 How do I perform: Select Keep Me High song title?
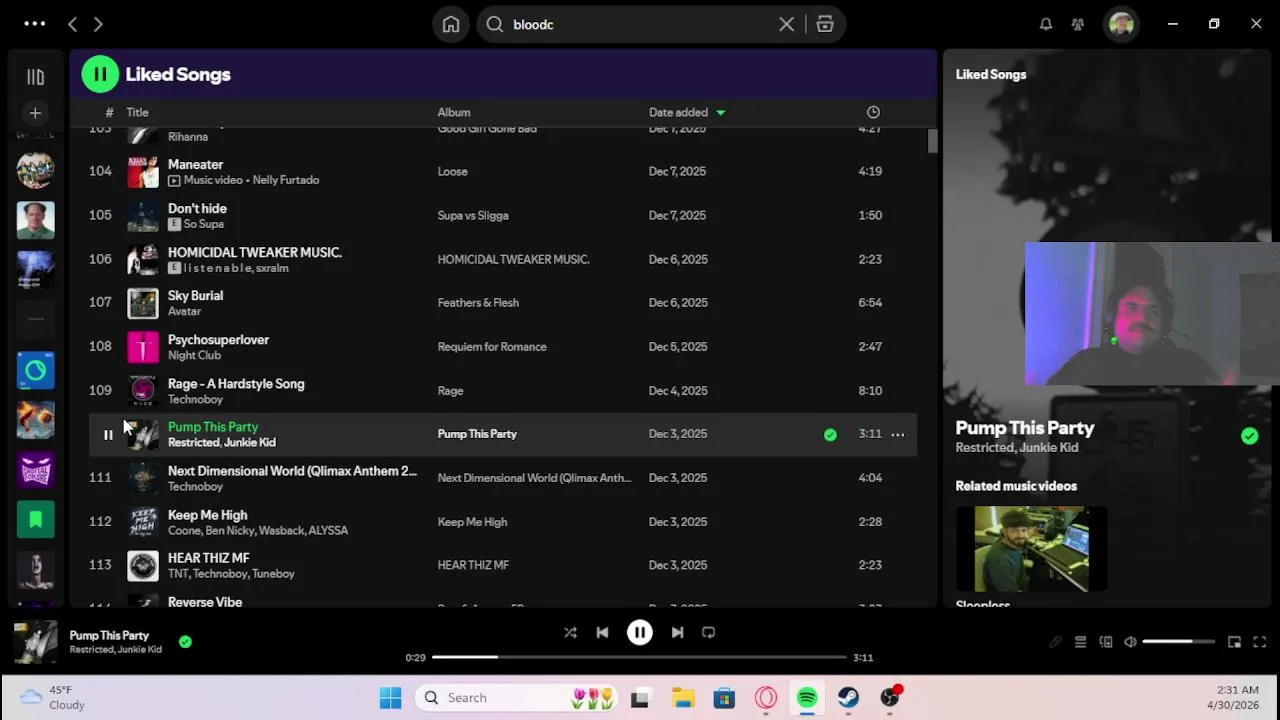click(x=207, y=515)
